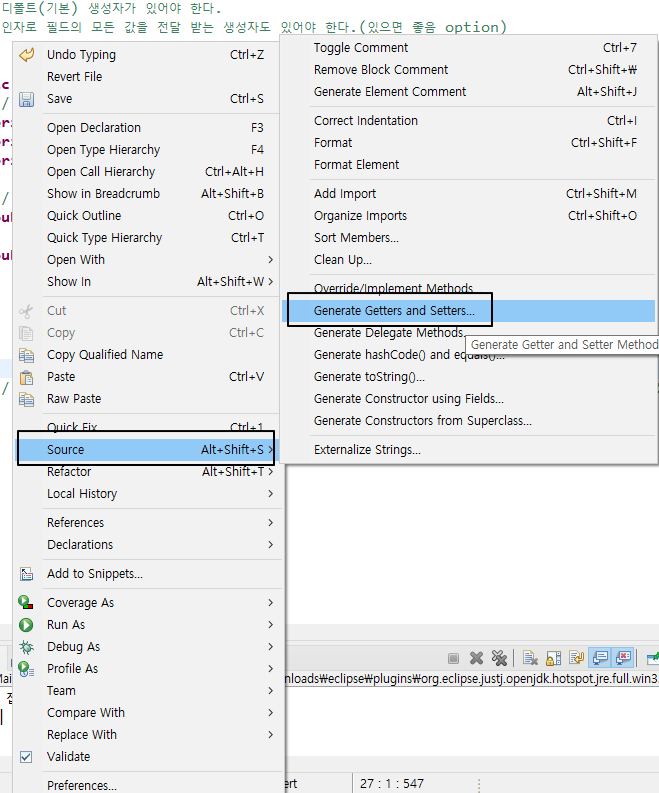The image size is (659, 793).
Task: Select Organize Imports
Action: coord(468,216)
